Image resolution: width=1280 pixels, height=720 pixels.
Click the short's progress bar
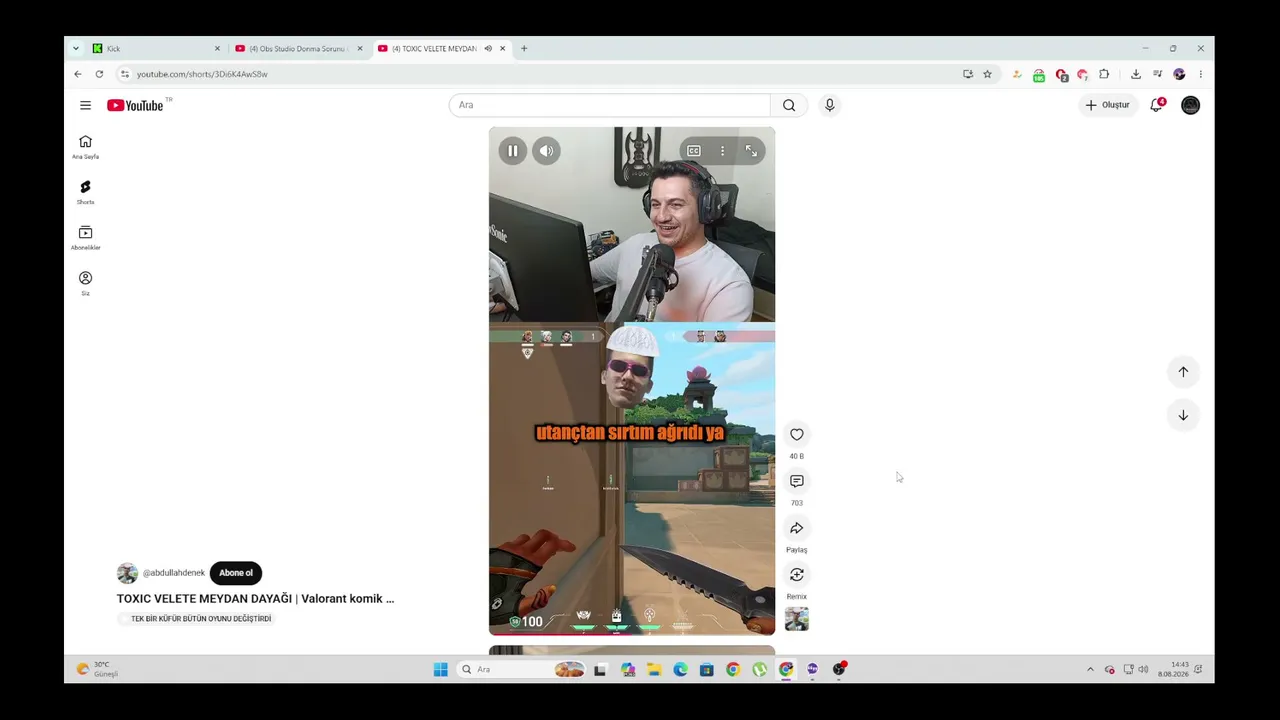click(632, 634)
